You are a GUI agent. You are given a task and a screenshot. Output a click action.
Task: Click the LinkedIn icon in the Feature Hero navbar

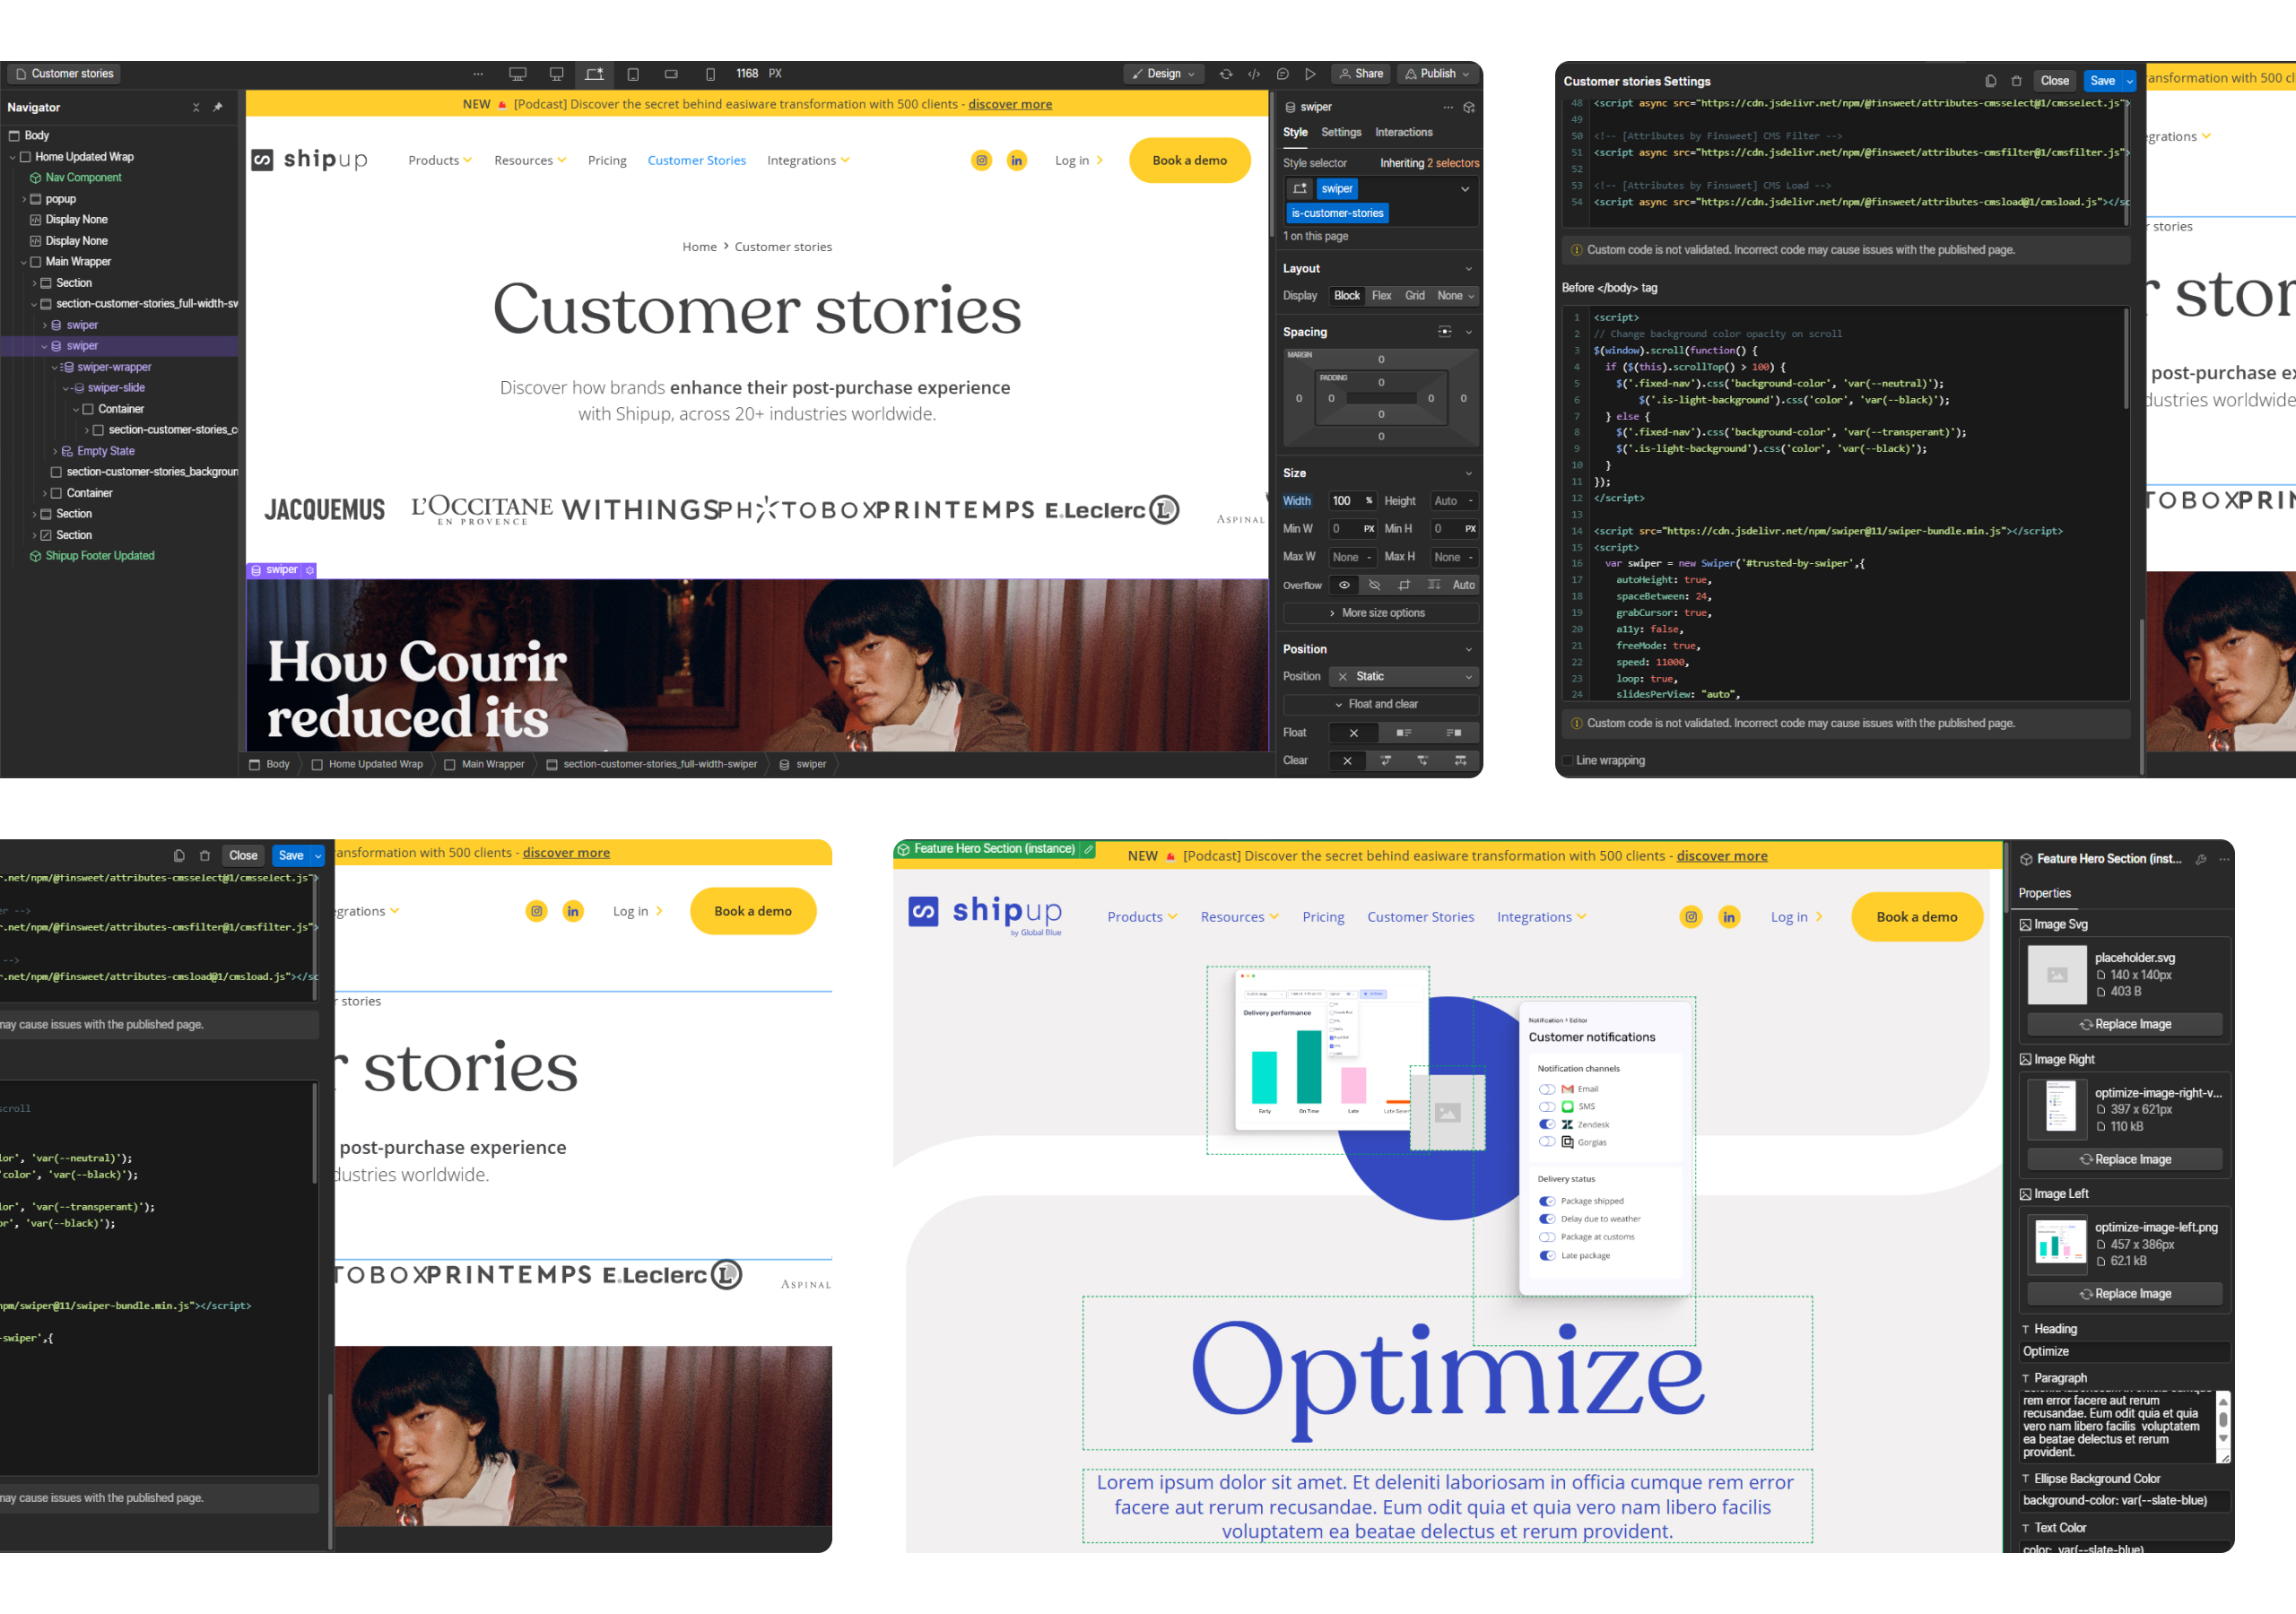pyautogui.click(x=1728, y=917)
